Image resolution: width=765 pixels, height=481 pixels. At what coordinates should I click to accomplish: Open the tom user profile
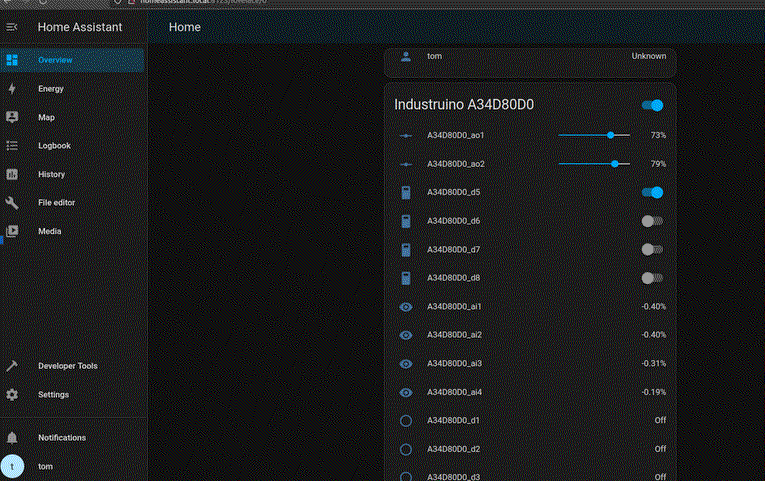pyautogui.click(x=46, y=466)
